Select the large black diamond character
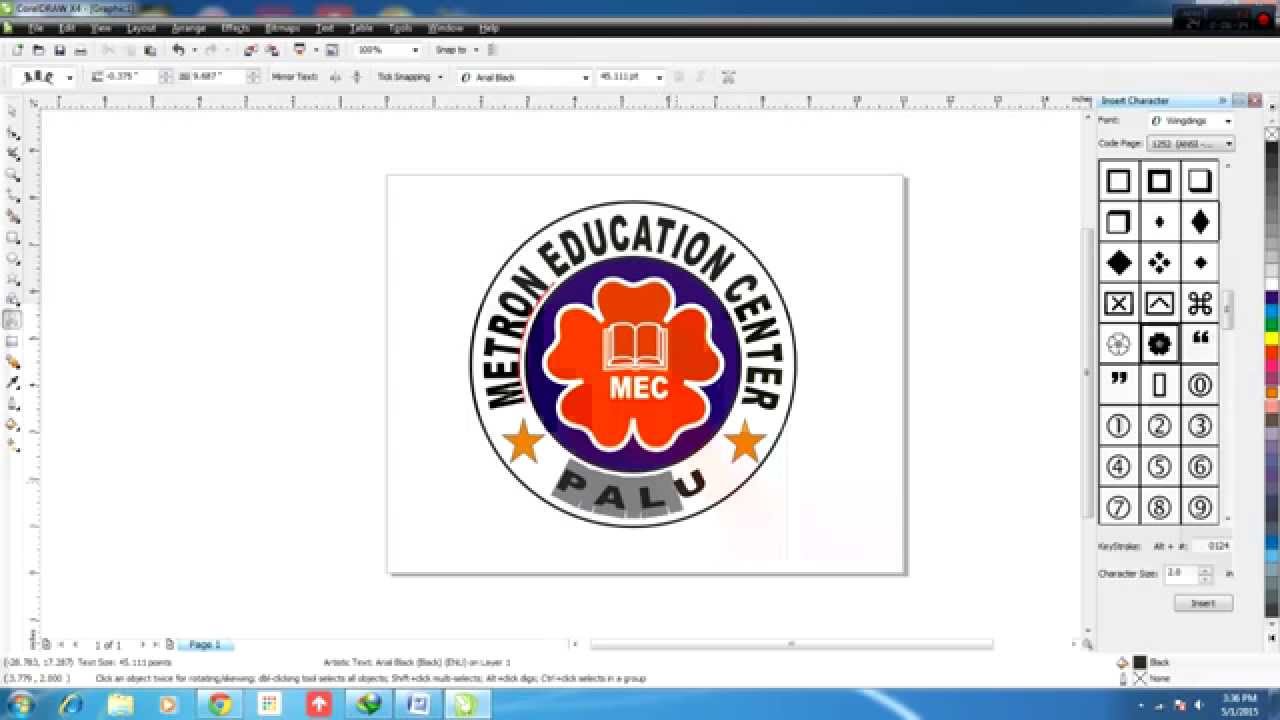 (1119, 263)
